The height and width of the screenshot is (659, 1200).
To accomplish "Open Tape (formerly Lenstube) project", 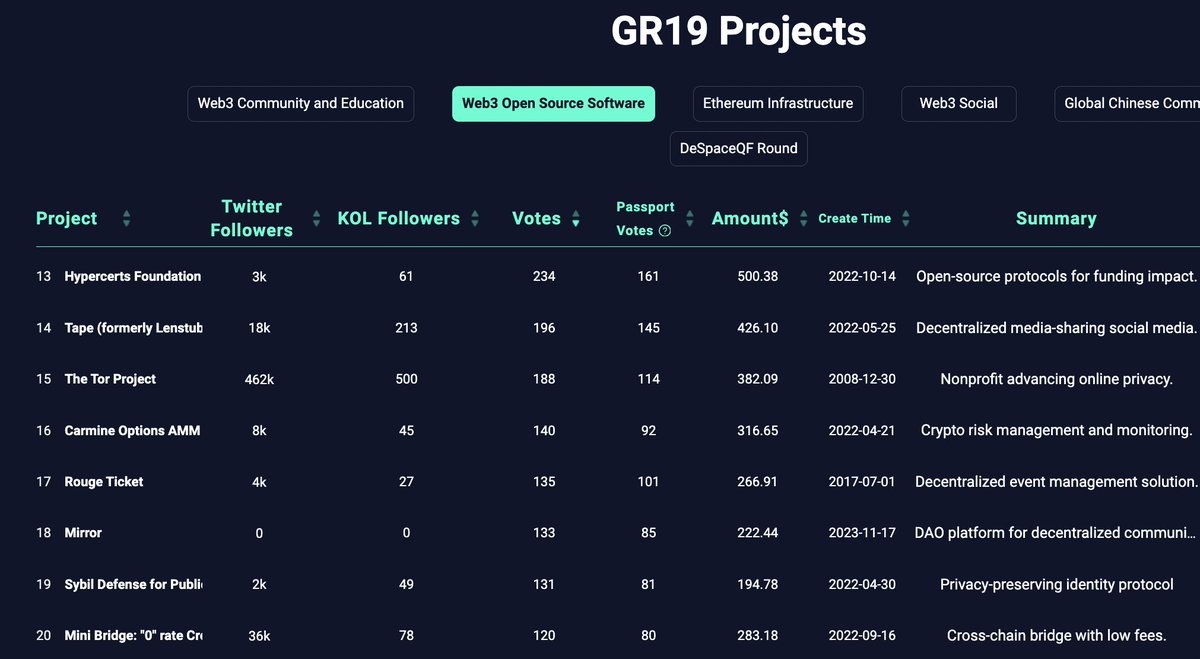I will tap(133, 328).
